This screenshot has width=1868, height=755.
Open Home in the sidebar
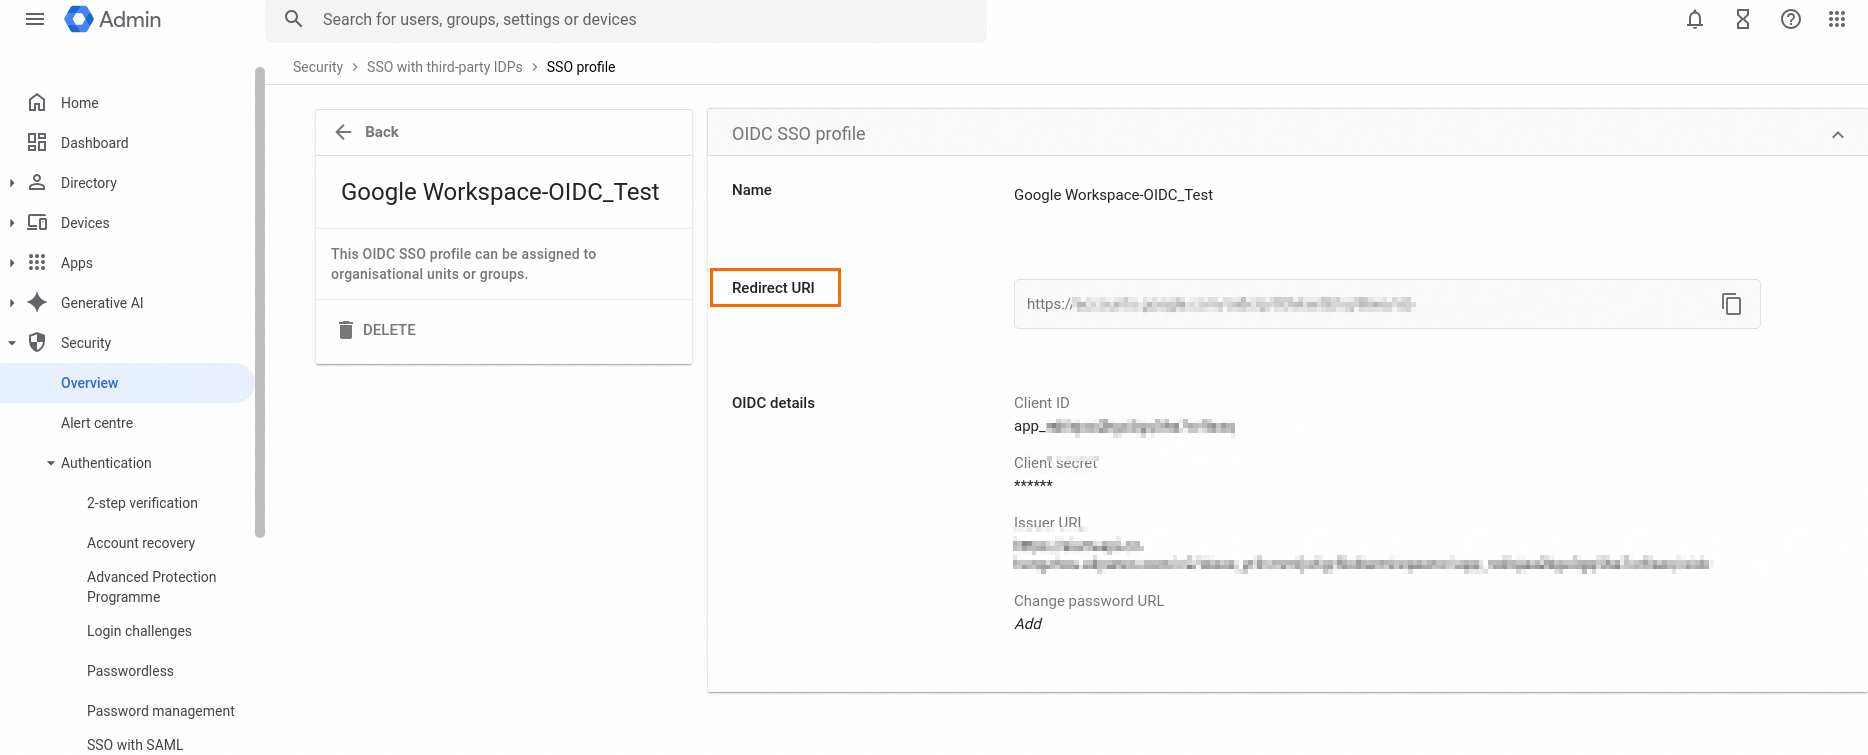(80, 103)
